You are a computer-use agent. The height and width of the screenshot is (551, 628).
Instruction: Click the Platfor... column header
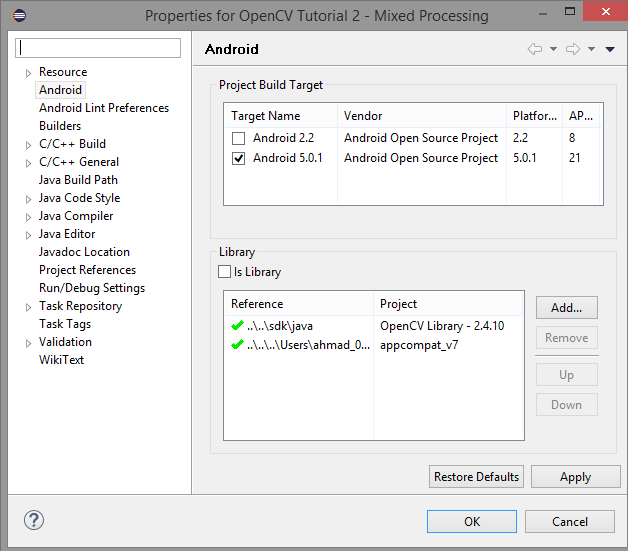(535, 116)
